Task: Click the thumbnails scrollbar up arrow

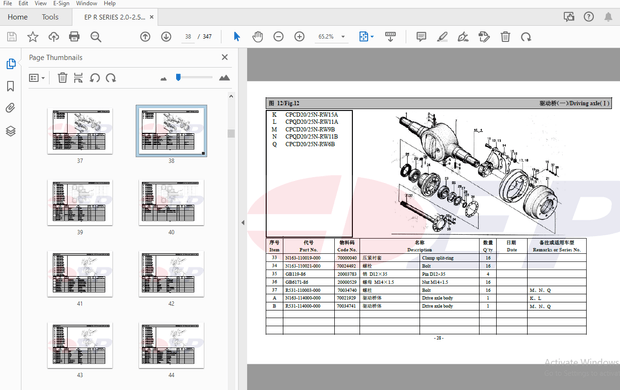Action: (231, 96)
